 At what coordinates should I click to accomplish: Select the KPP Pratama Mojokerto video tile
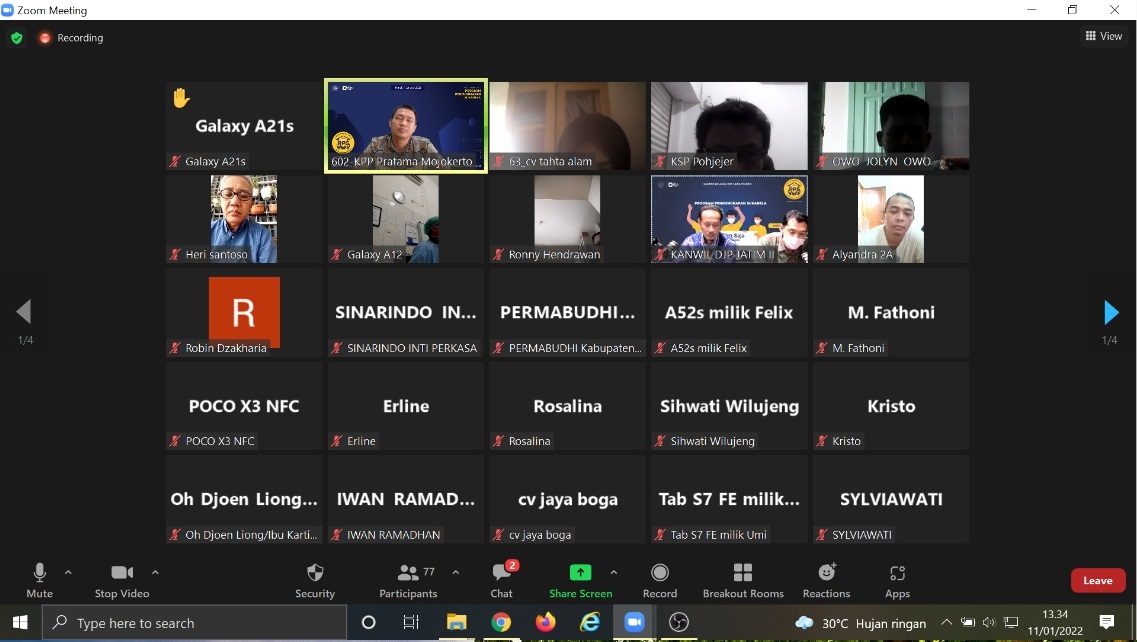(406, 125)
